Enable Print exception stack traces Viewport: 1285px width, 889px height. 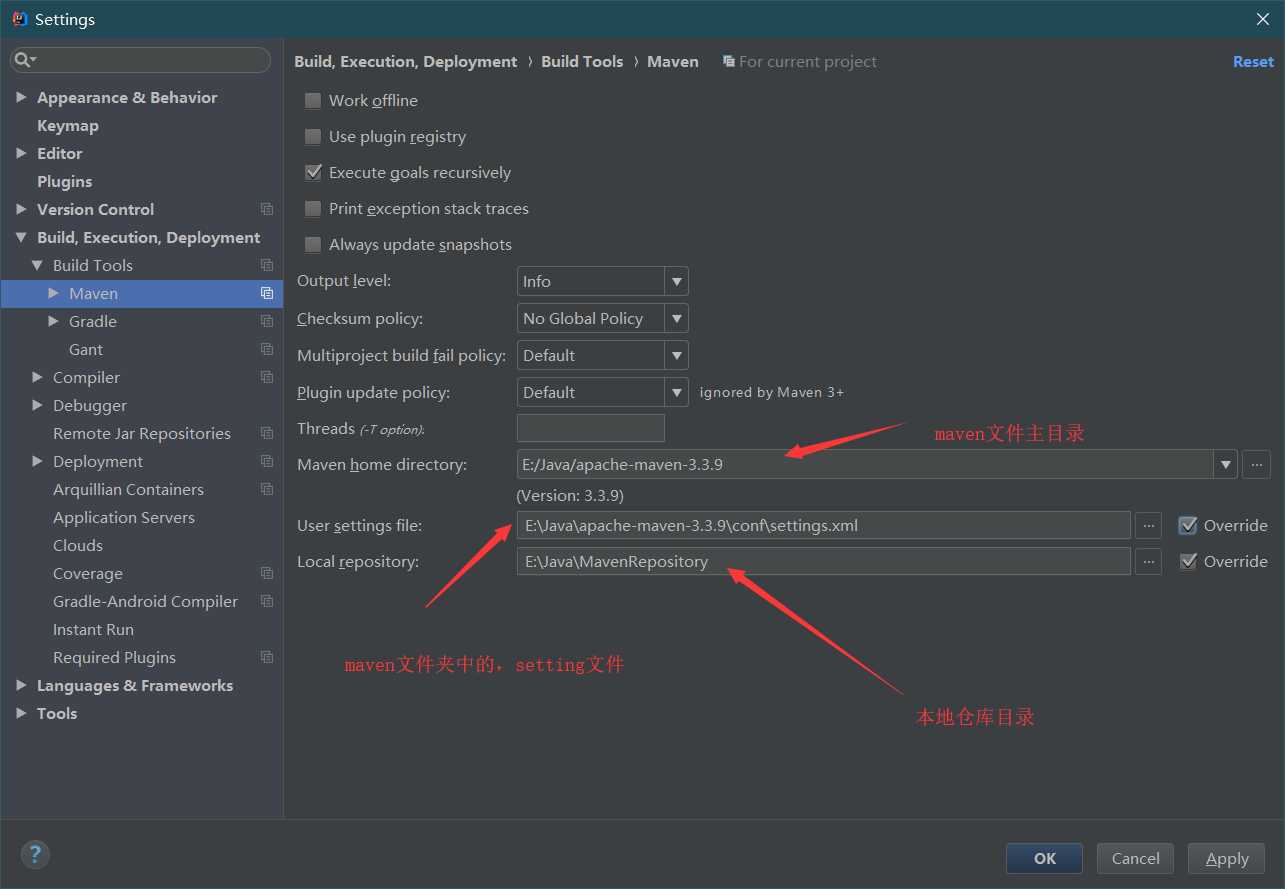[x=313, y=208]
